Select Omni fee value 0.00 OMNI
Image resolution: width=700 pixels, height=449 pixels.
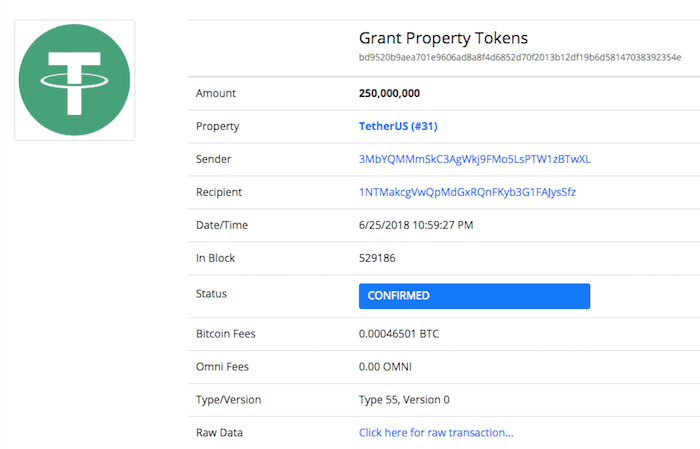(385, 367)
